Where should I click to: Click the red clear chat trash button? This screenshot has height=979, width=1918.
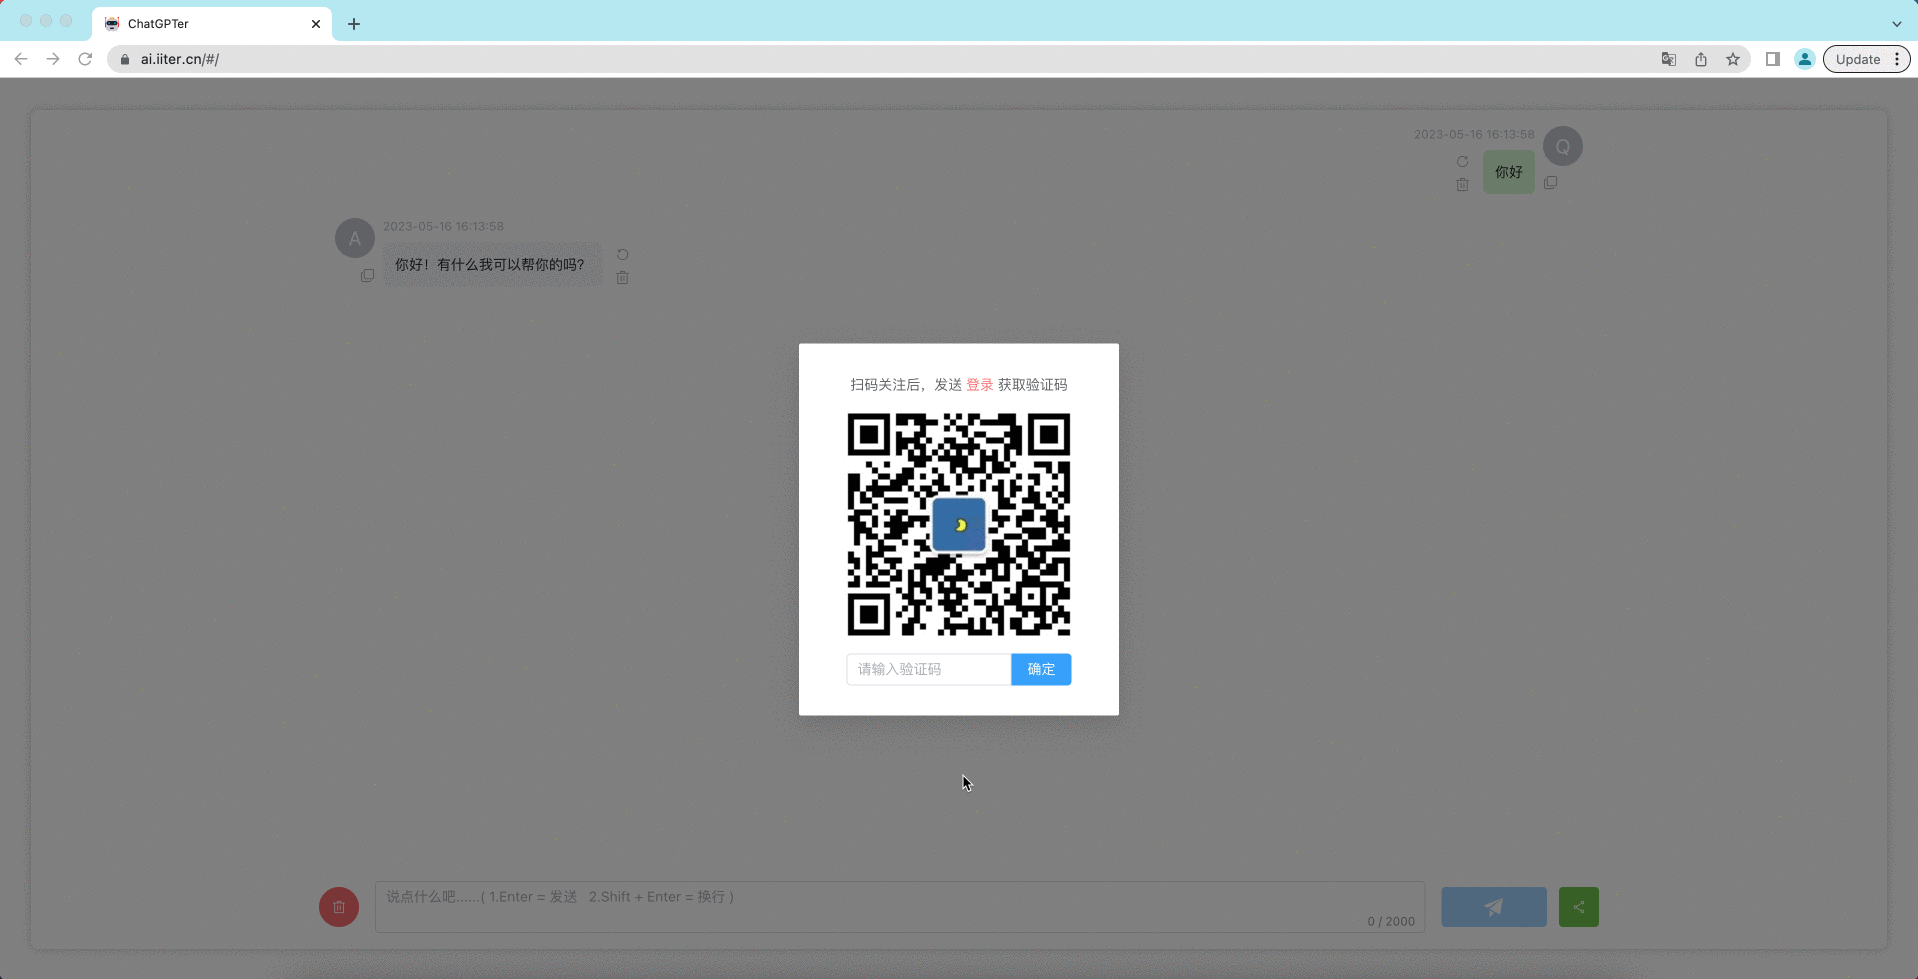pyautogui.click(x=339, y=907)
